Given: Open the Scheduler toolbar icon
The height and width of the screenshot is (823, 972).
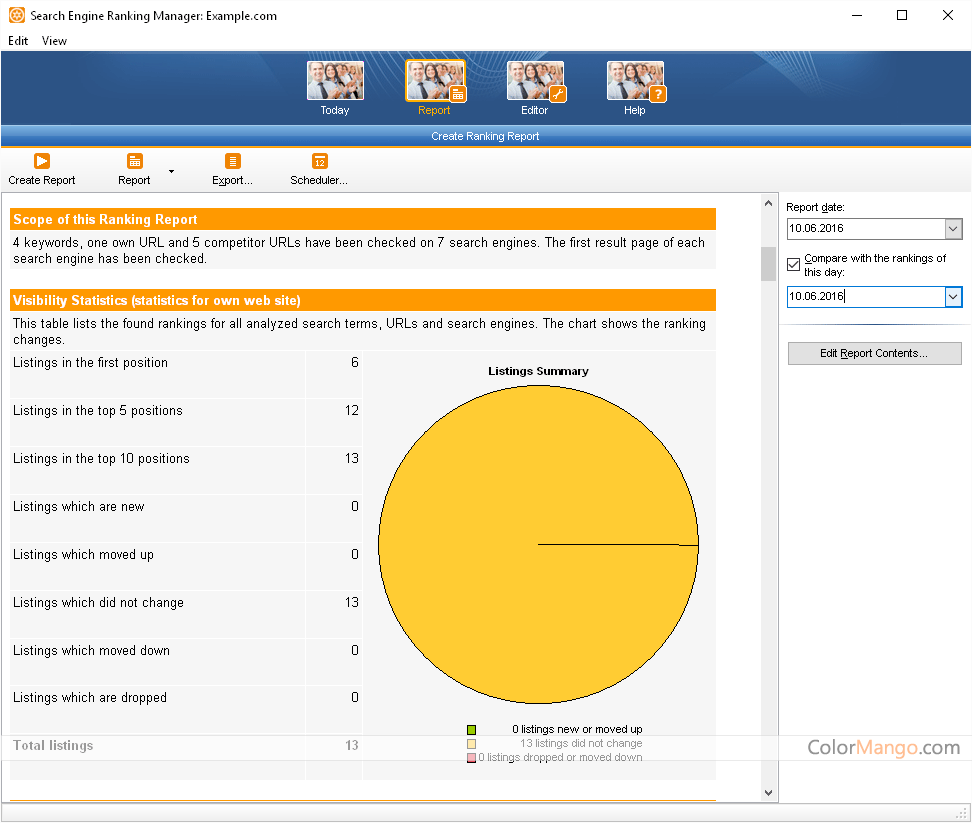Looking at the screenshot, I should [x=319, y=161].
